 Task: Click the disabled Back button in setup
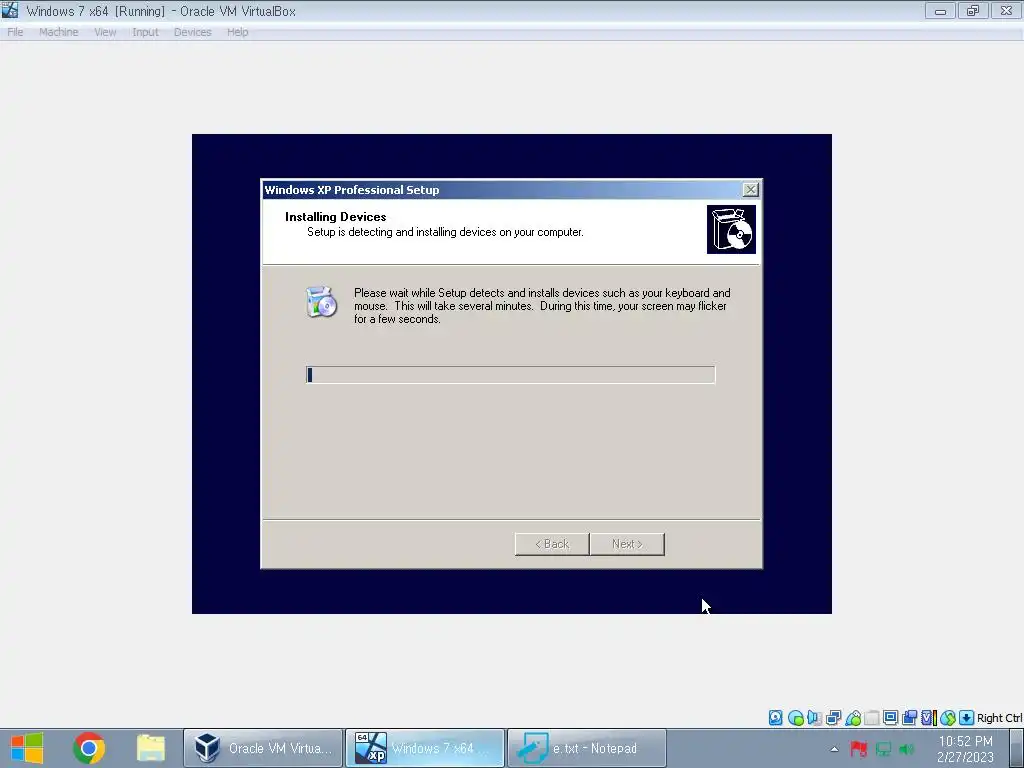552,544
